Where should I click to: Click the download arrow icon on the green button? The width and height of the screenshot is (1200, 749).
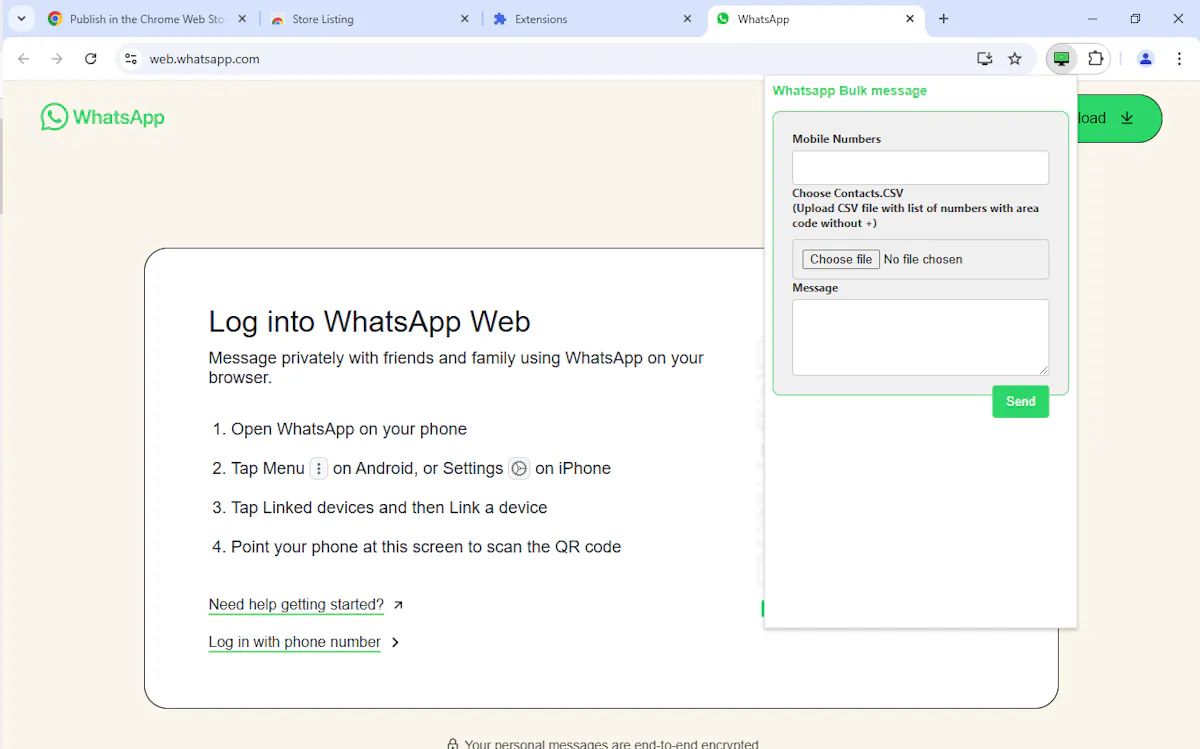[1127, 118]
